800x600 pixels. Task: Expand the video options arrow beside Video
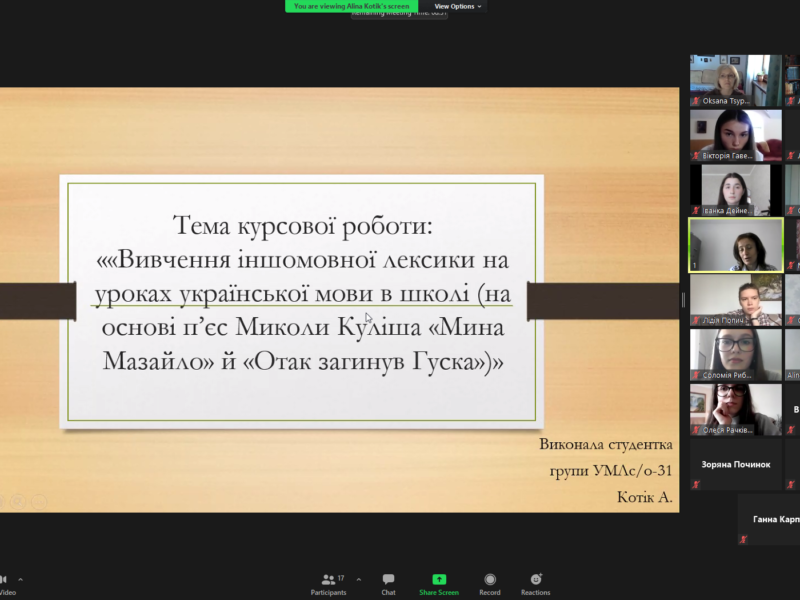click(20, 579)
